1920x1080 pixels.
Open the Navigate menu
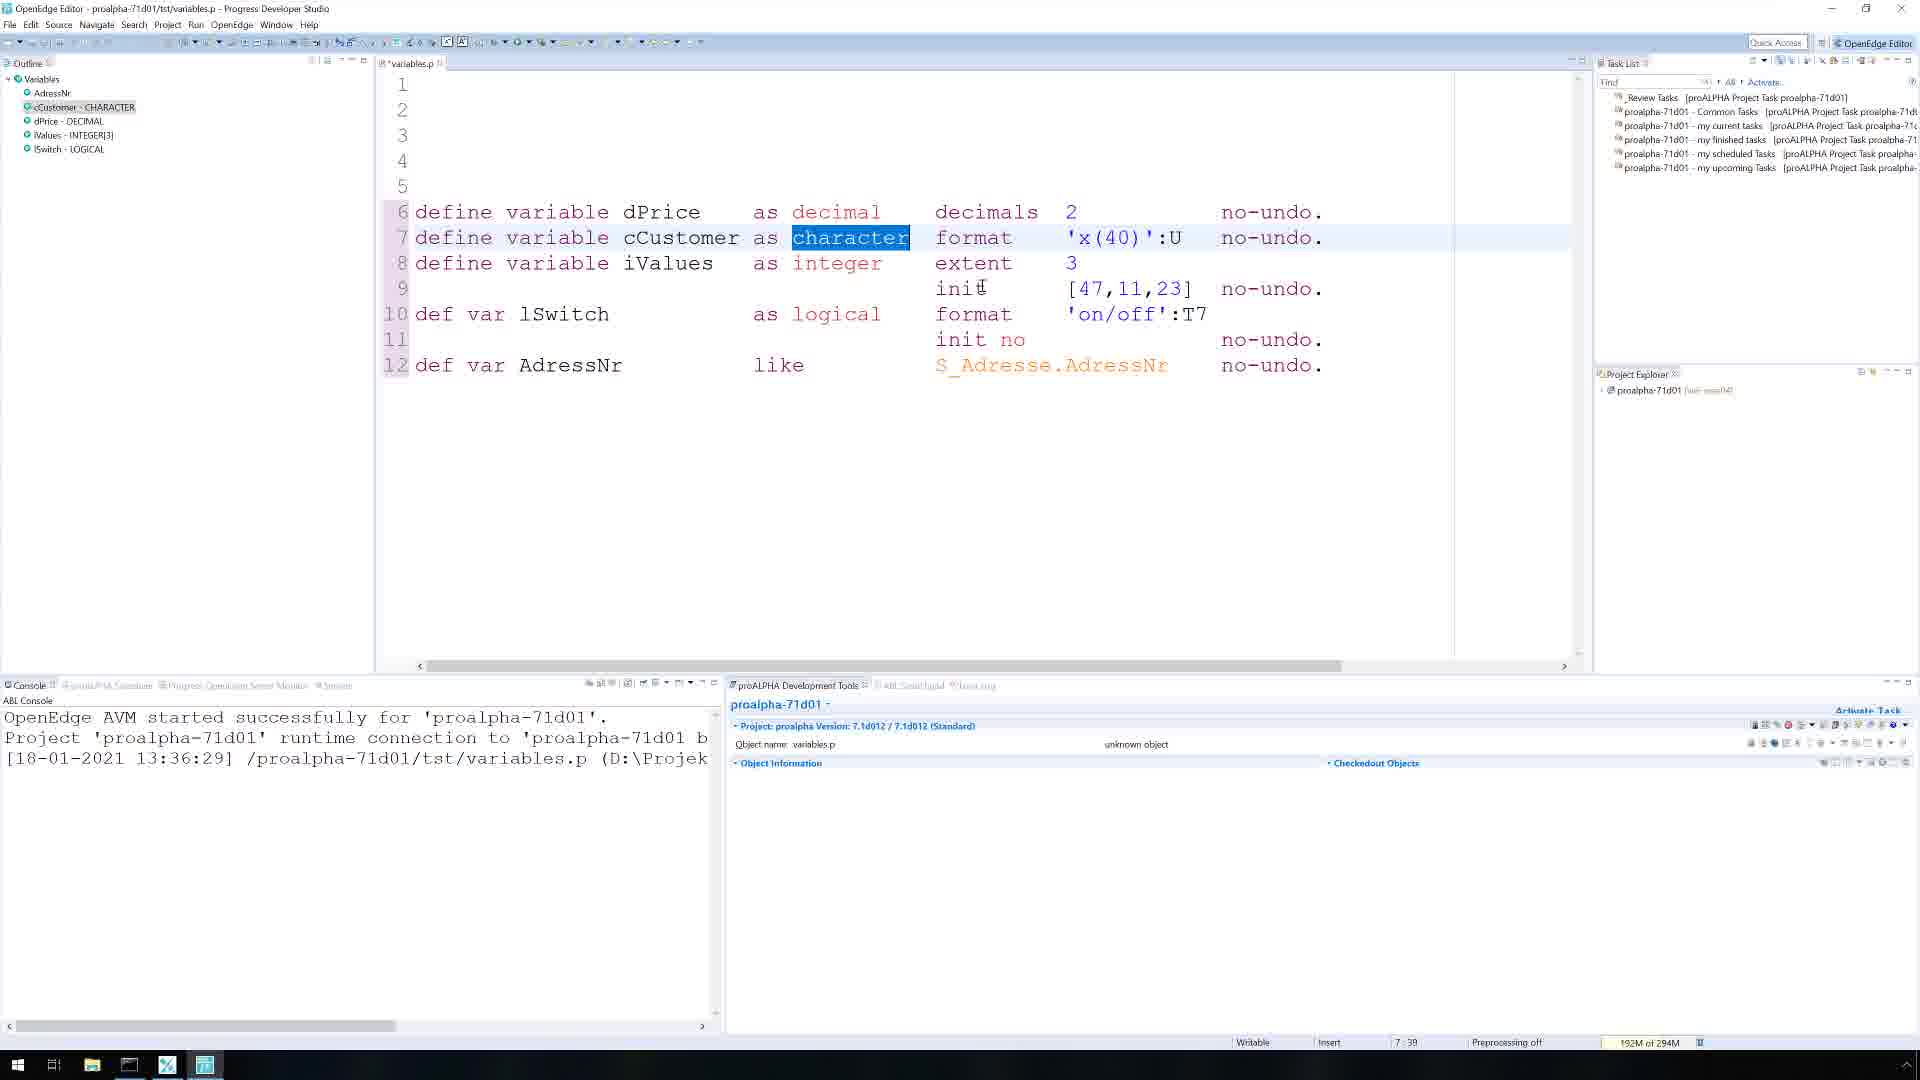(x=96, y=25)
